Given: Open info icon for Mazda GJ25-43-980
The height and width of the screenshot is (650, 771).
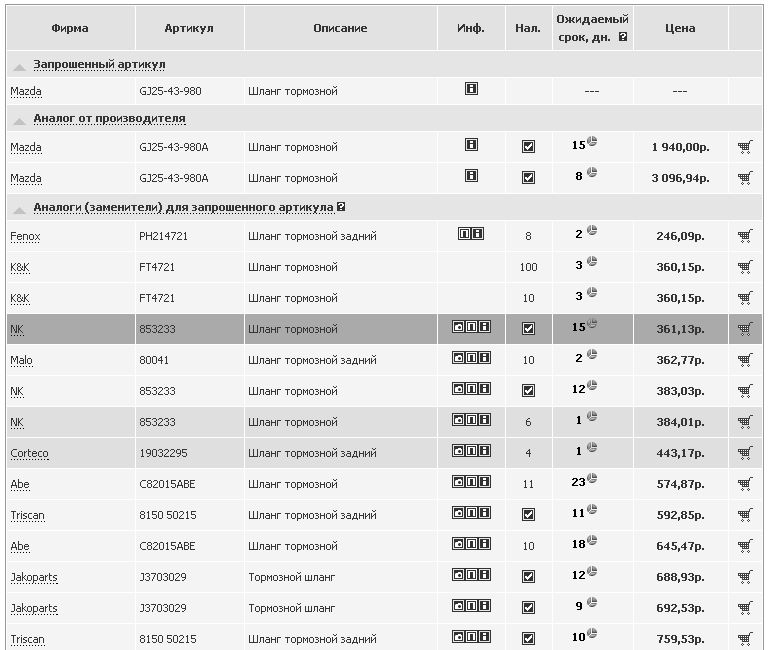Looking at the screenshot, I should [x=471, y=89].
